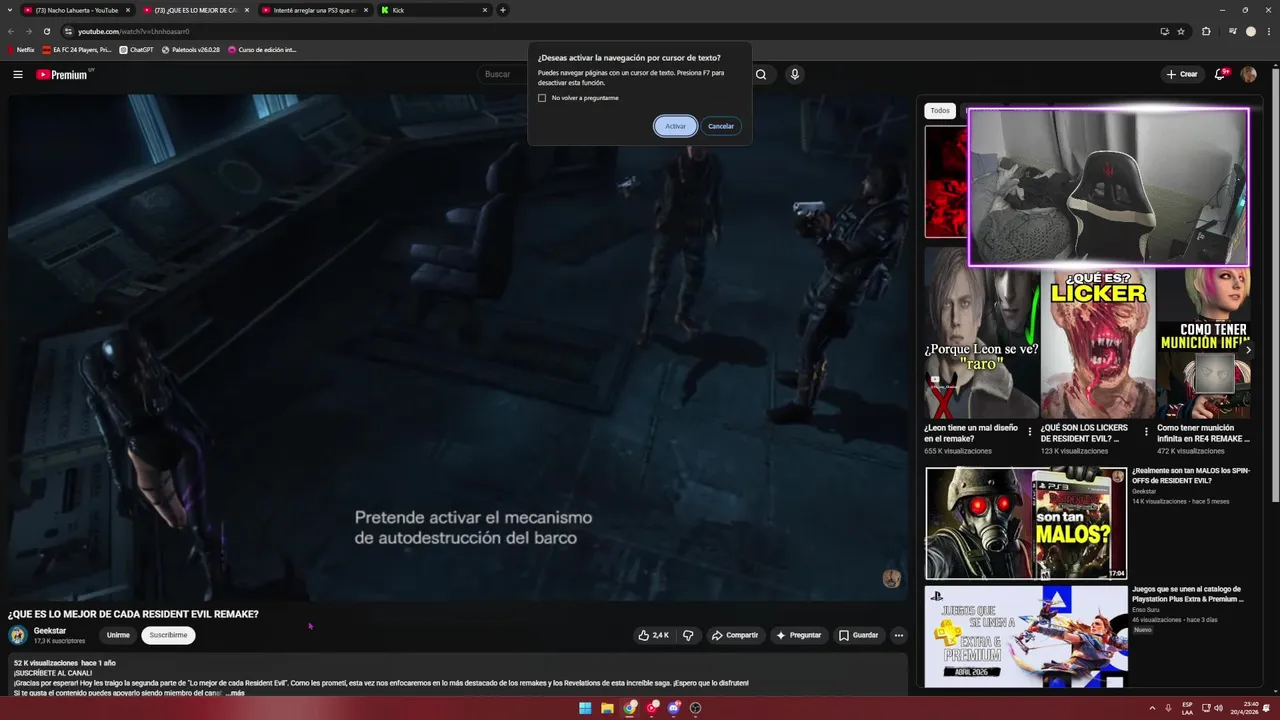Viewport: 1280px width, 720px height.
Task: Click the Crear button
Action: tap(1181, 74)
